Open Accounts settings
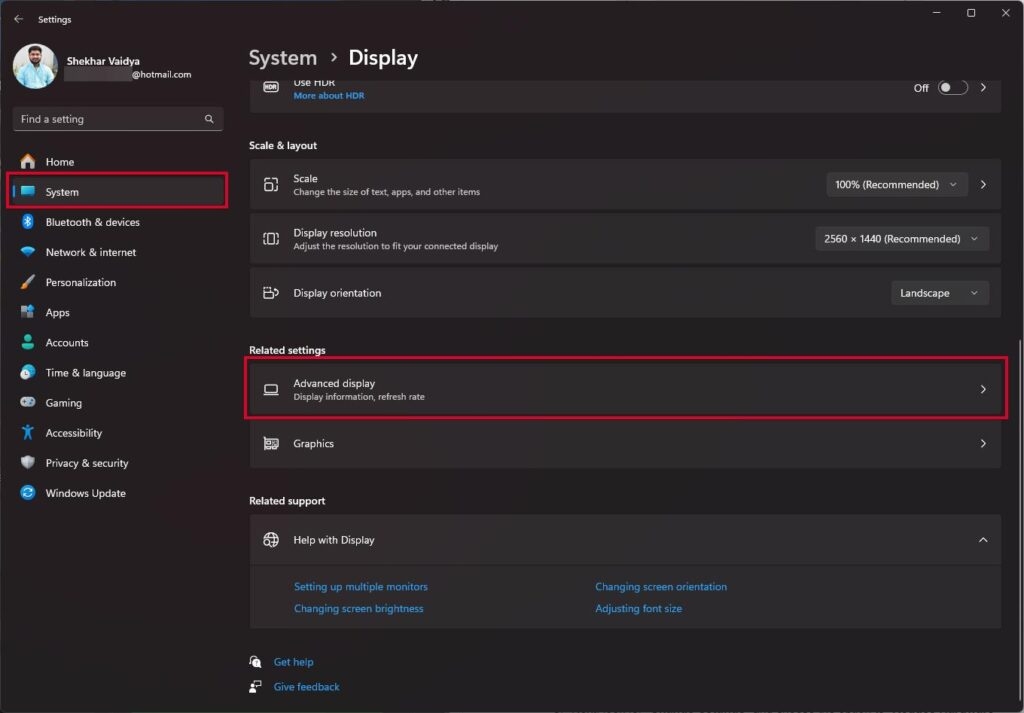The image size is (1024, 713). click(118, 341)
